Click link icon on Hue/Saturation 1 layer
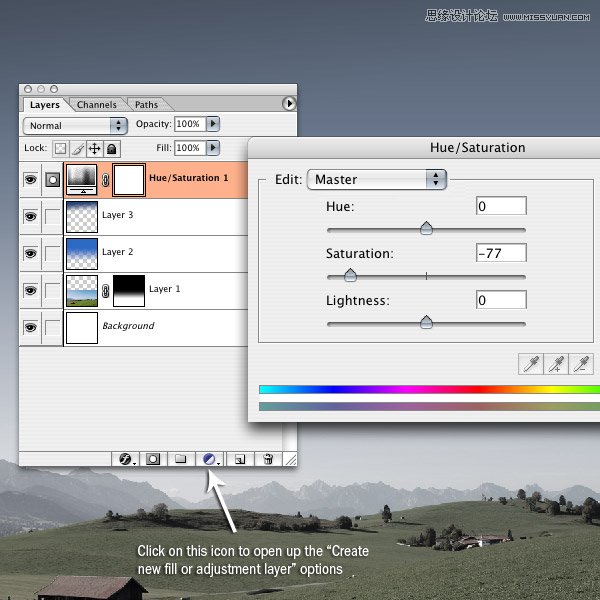Viewport: 600px width, 600px height. tap(106, 179)
